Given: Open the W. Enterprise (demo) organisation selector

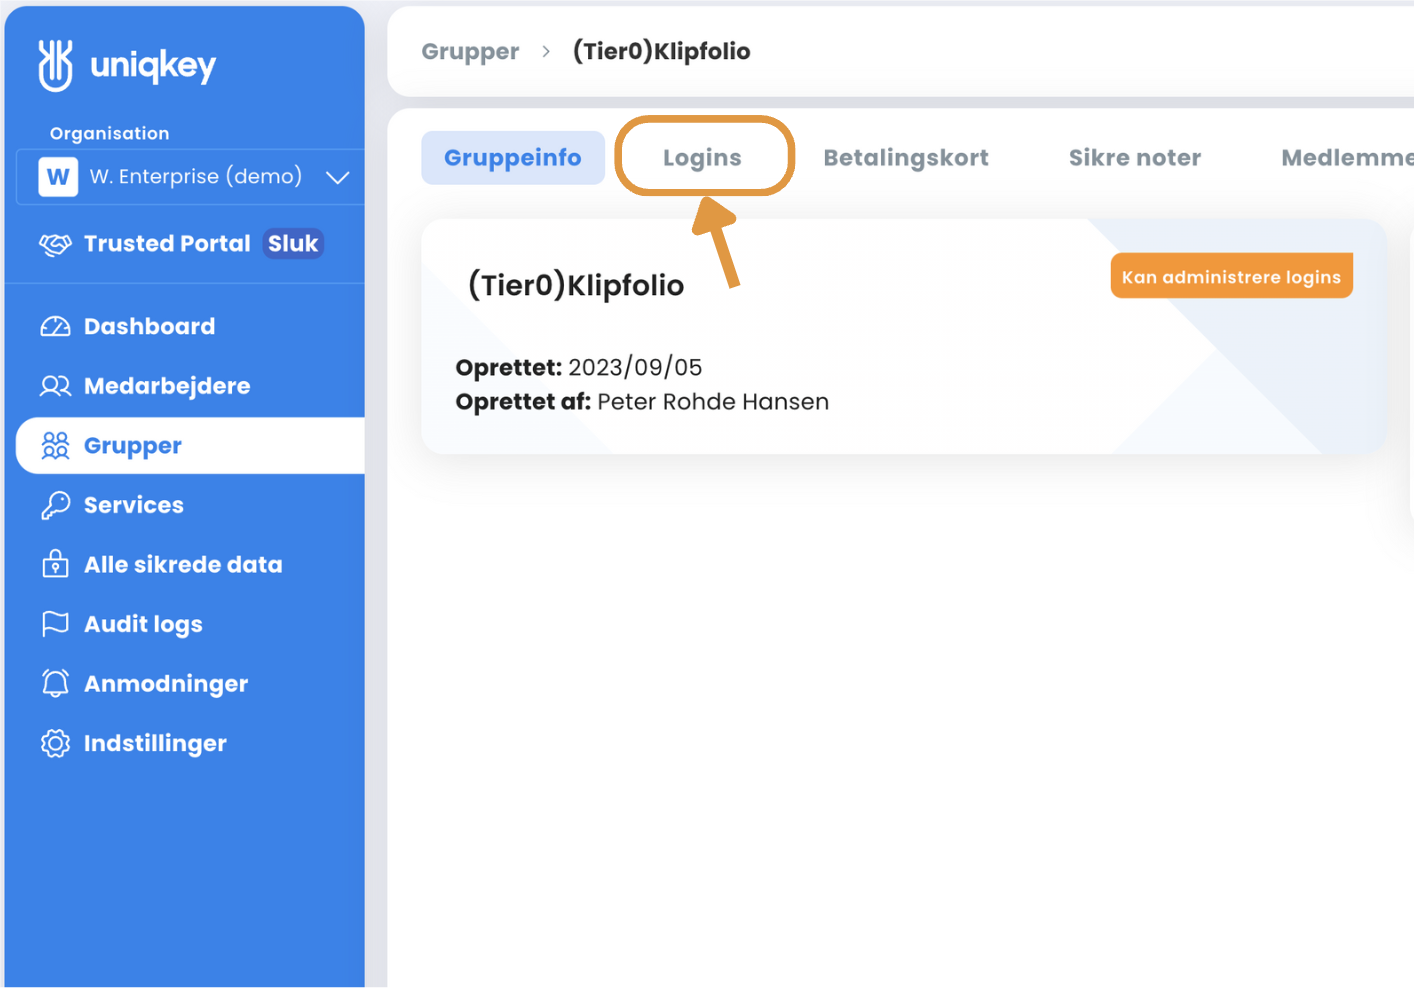Looking at the screenshot, I should tap(190, 177).
